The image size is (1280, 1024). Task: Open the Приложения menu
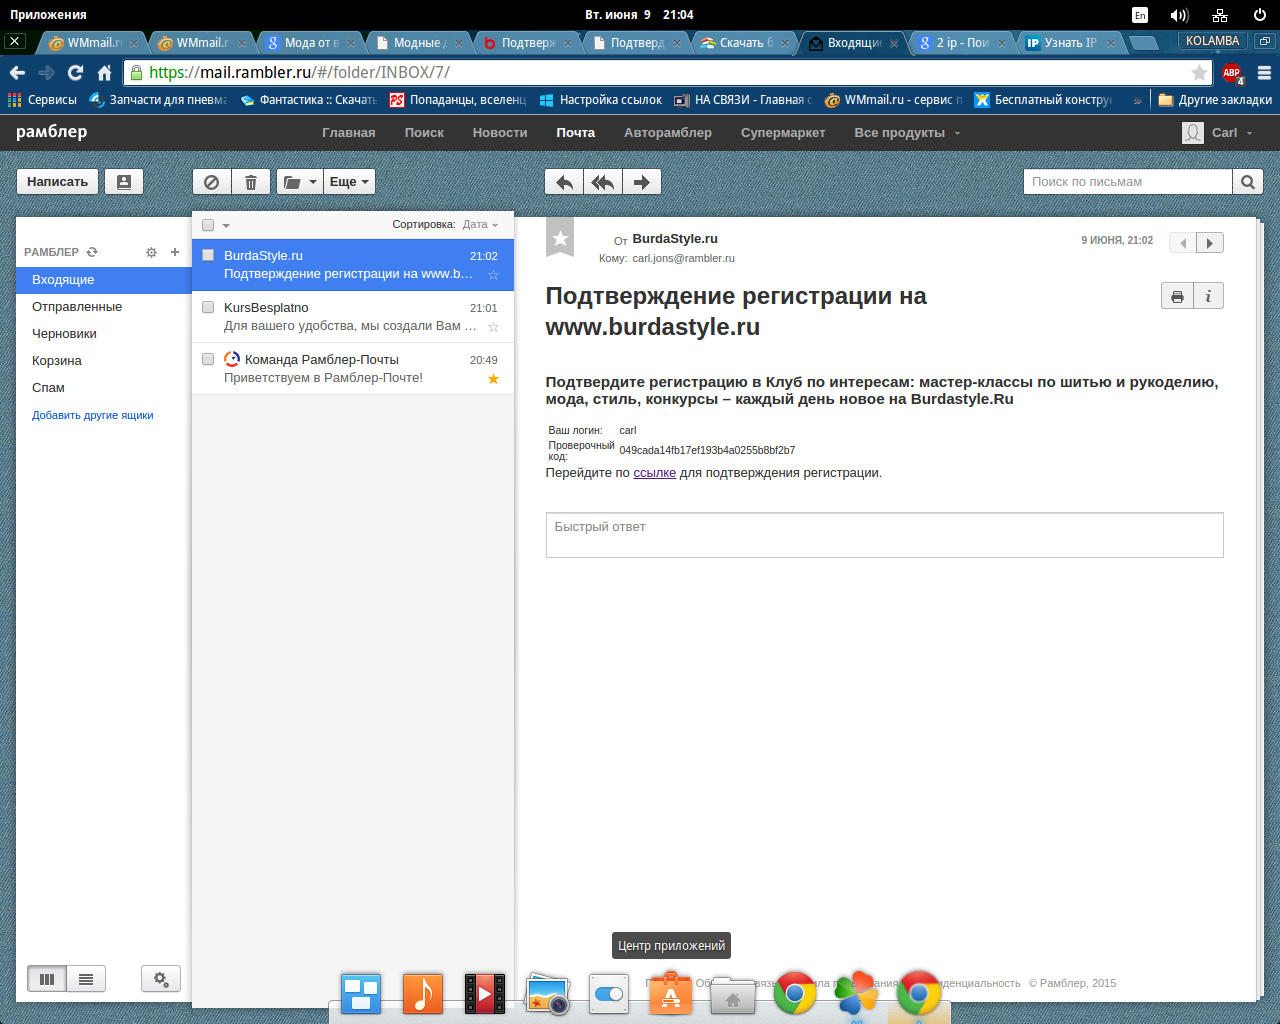pyautogui.click(x=48, y=15)
